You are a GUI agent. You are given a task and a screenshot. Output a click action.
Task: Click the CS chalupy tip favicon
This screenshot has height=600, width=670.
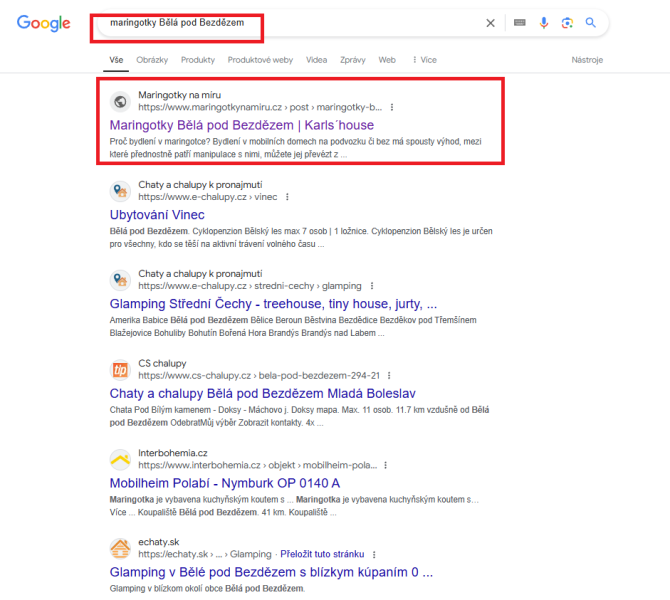pyautogui.click(x=120, y=370)
